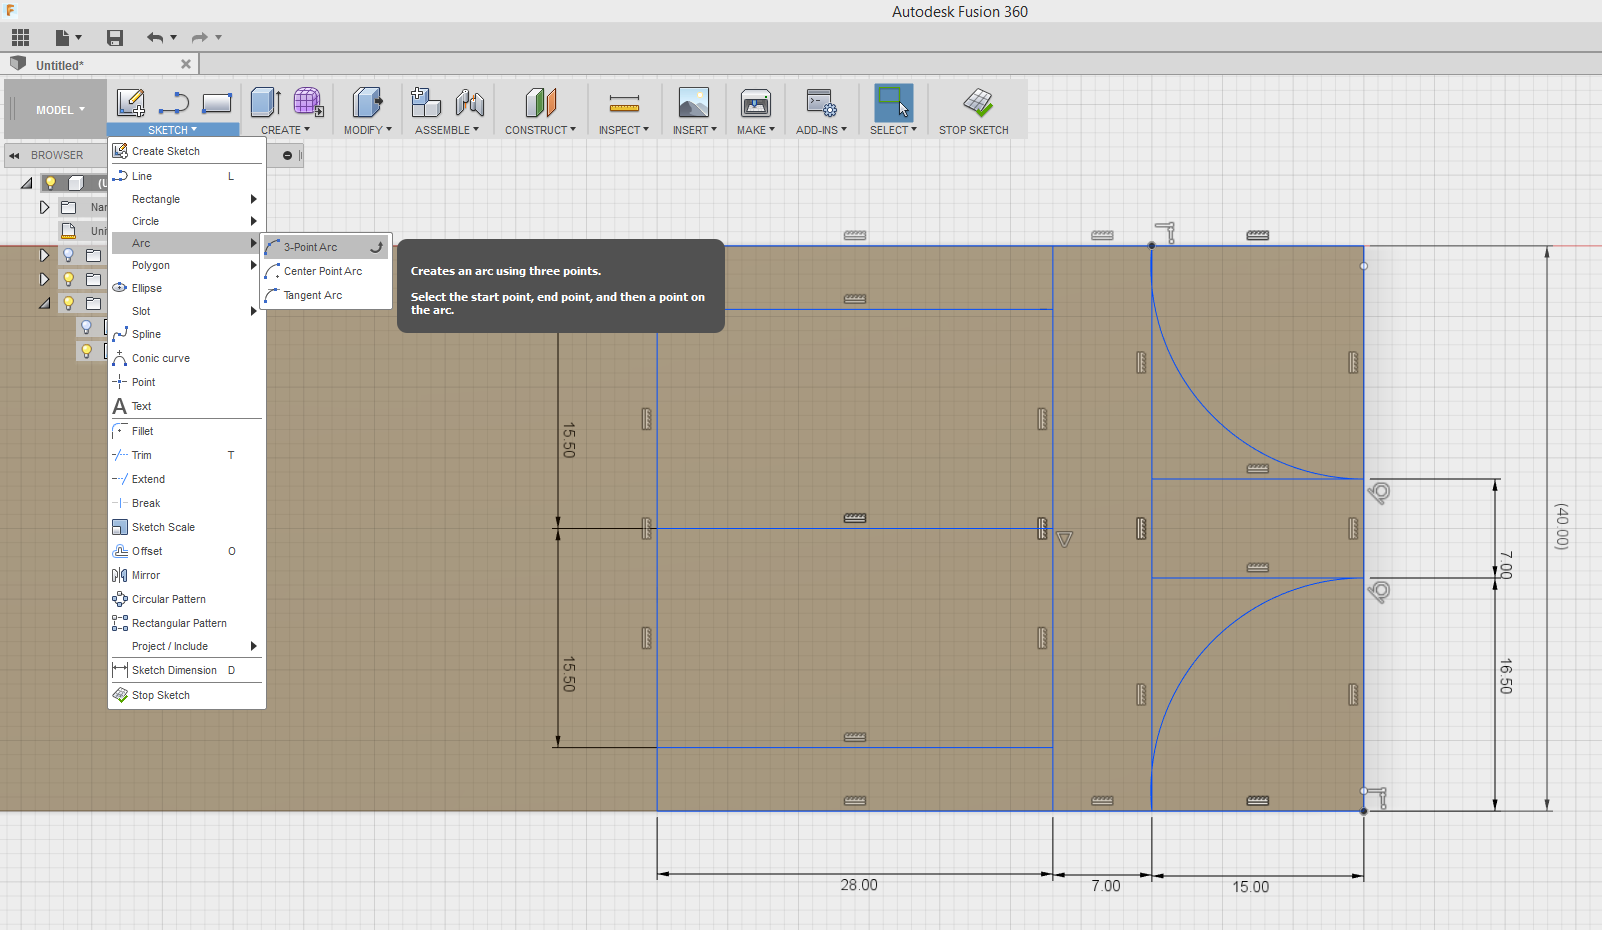
Task: Choose 3-Point Arc from the Arc submenu
Action: pyautogui.click(x=326, y=247)
